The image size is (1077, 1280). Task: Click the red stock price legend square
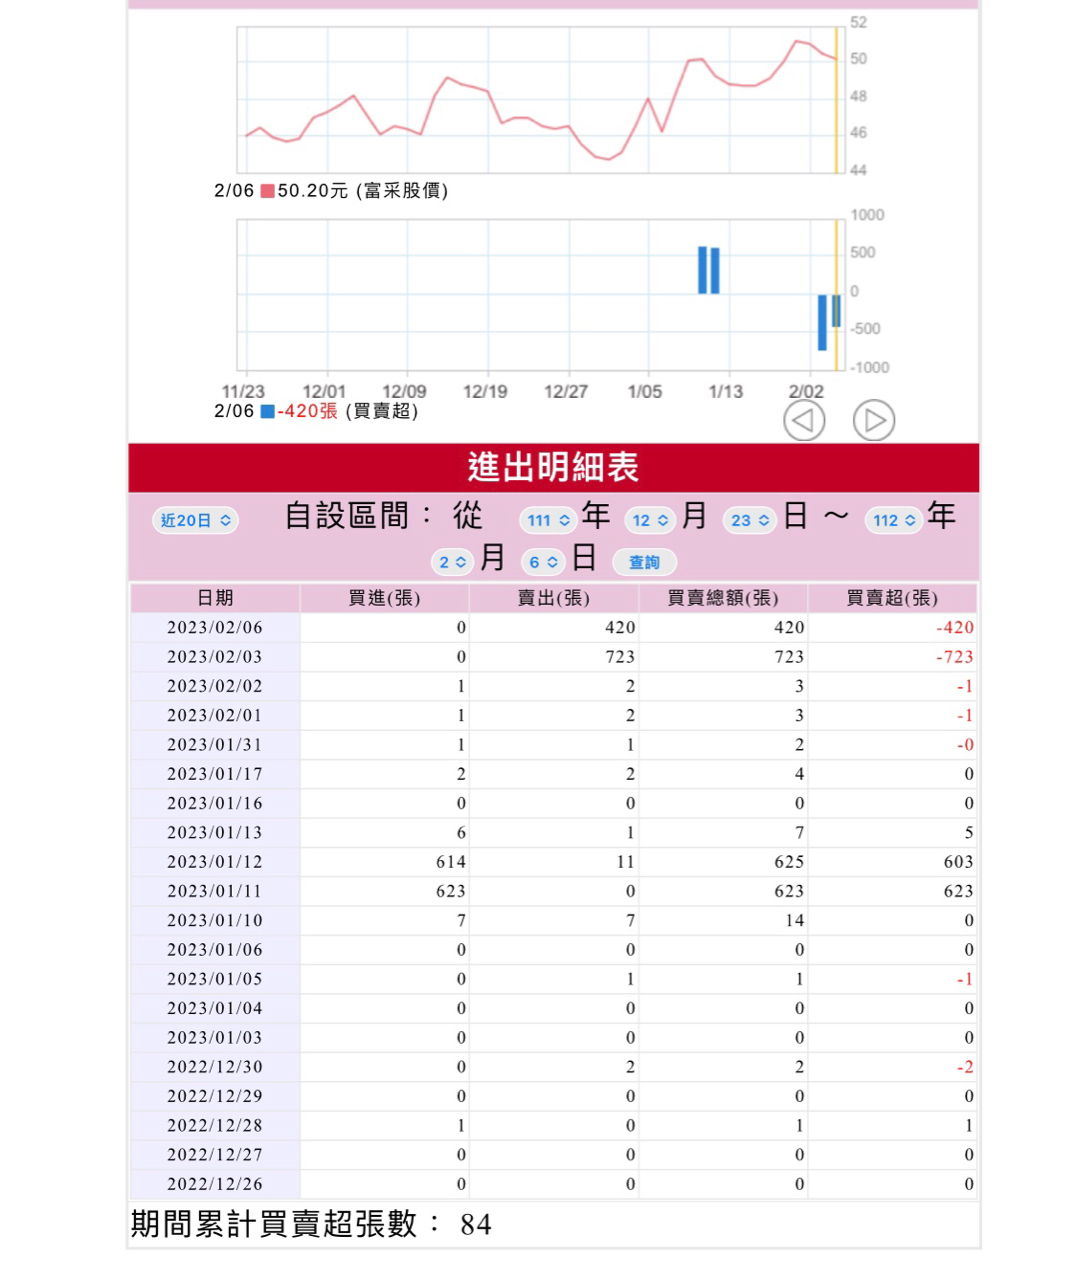coord(267,191)
